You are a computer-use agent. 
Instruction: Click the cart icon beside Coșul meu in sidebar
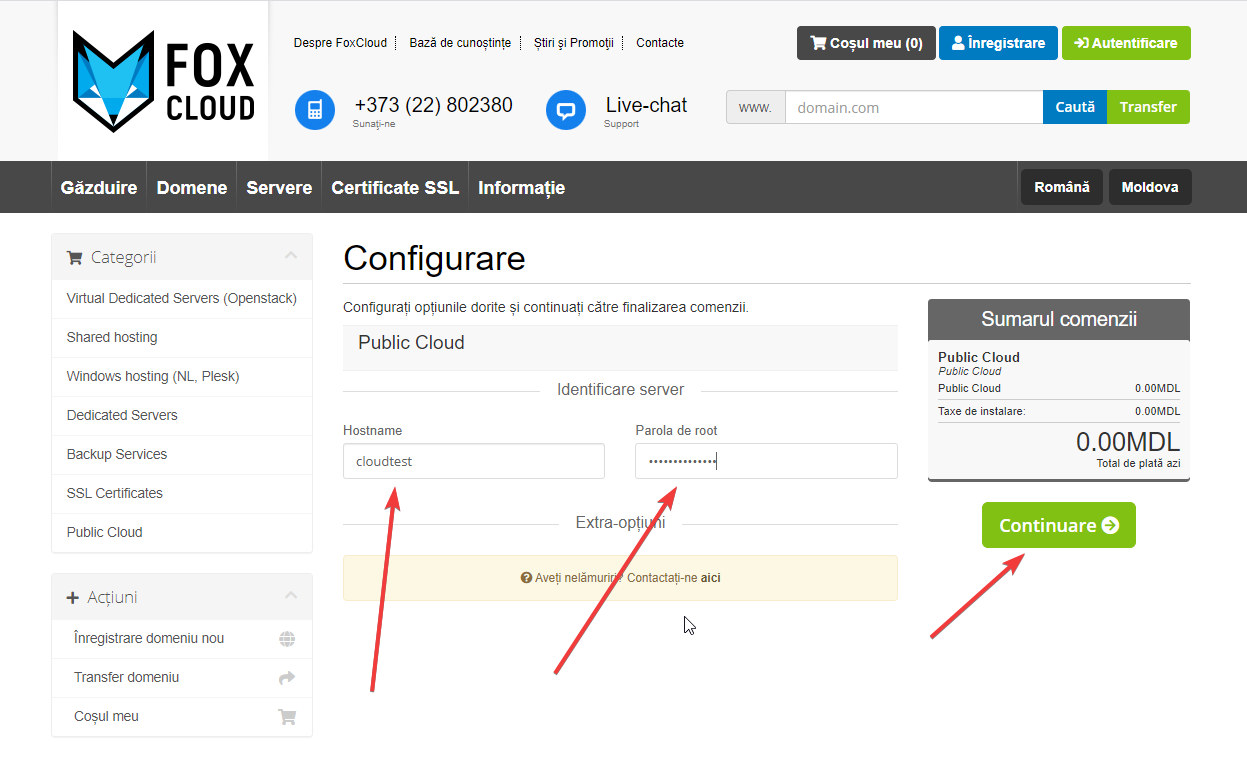pyautogui.click(x=287, y=717)
